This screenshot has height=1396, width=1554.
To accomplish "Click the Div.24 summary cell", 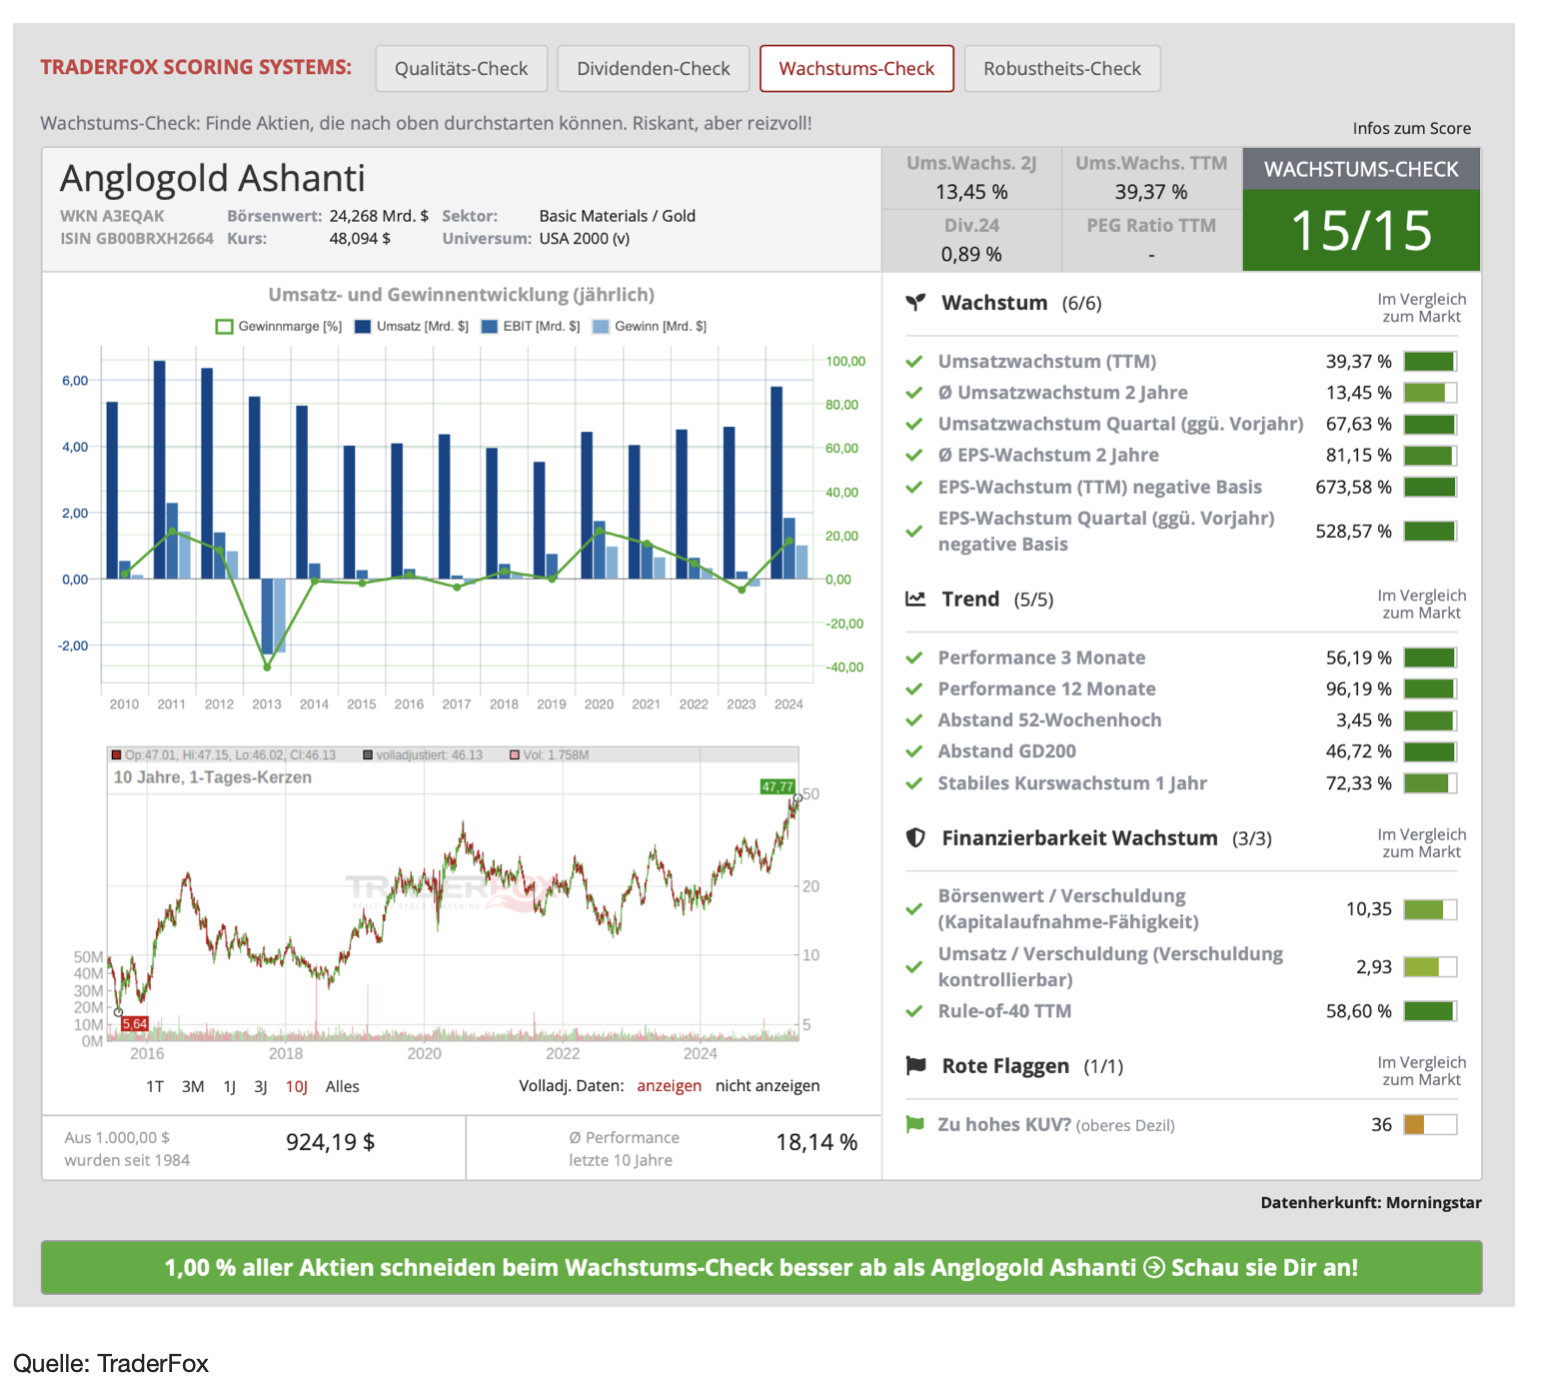I will click(x=971, y=240).
